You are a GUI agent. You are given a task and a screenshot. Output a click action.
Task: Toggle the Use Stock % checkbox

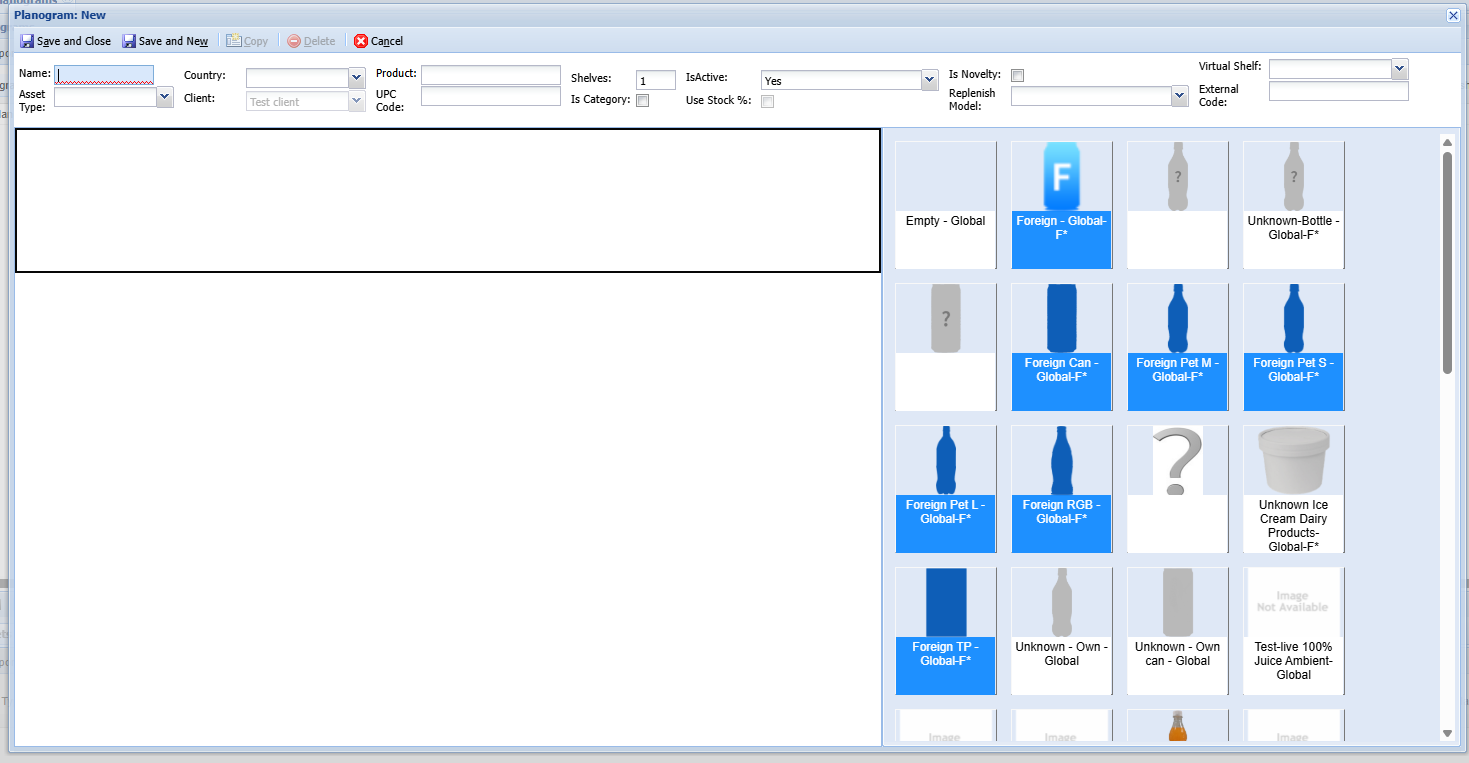click(767, 101)
